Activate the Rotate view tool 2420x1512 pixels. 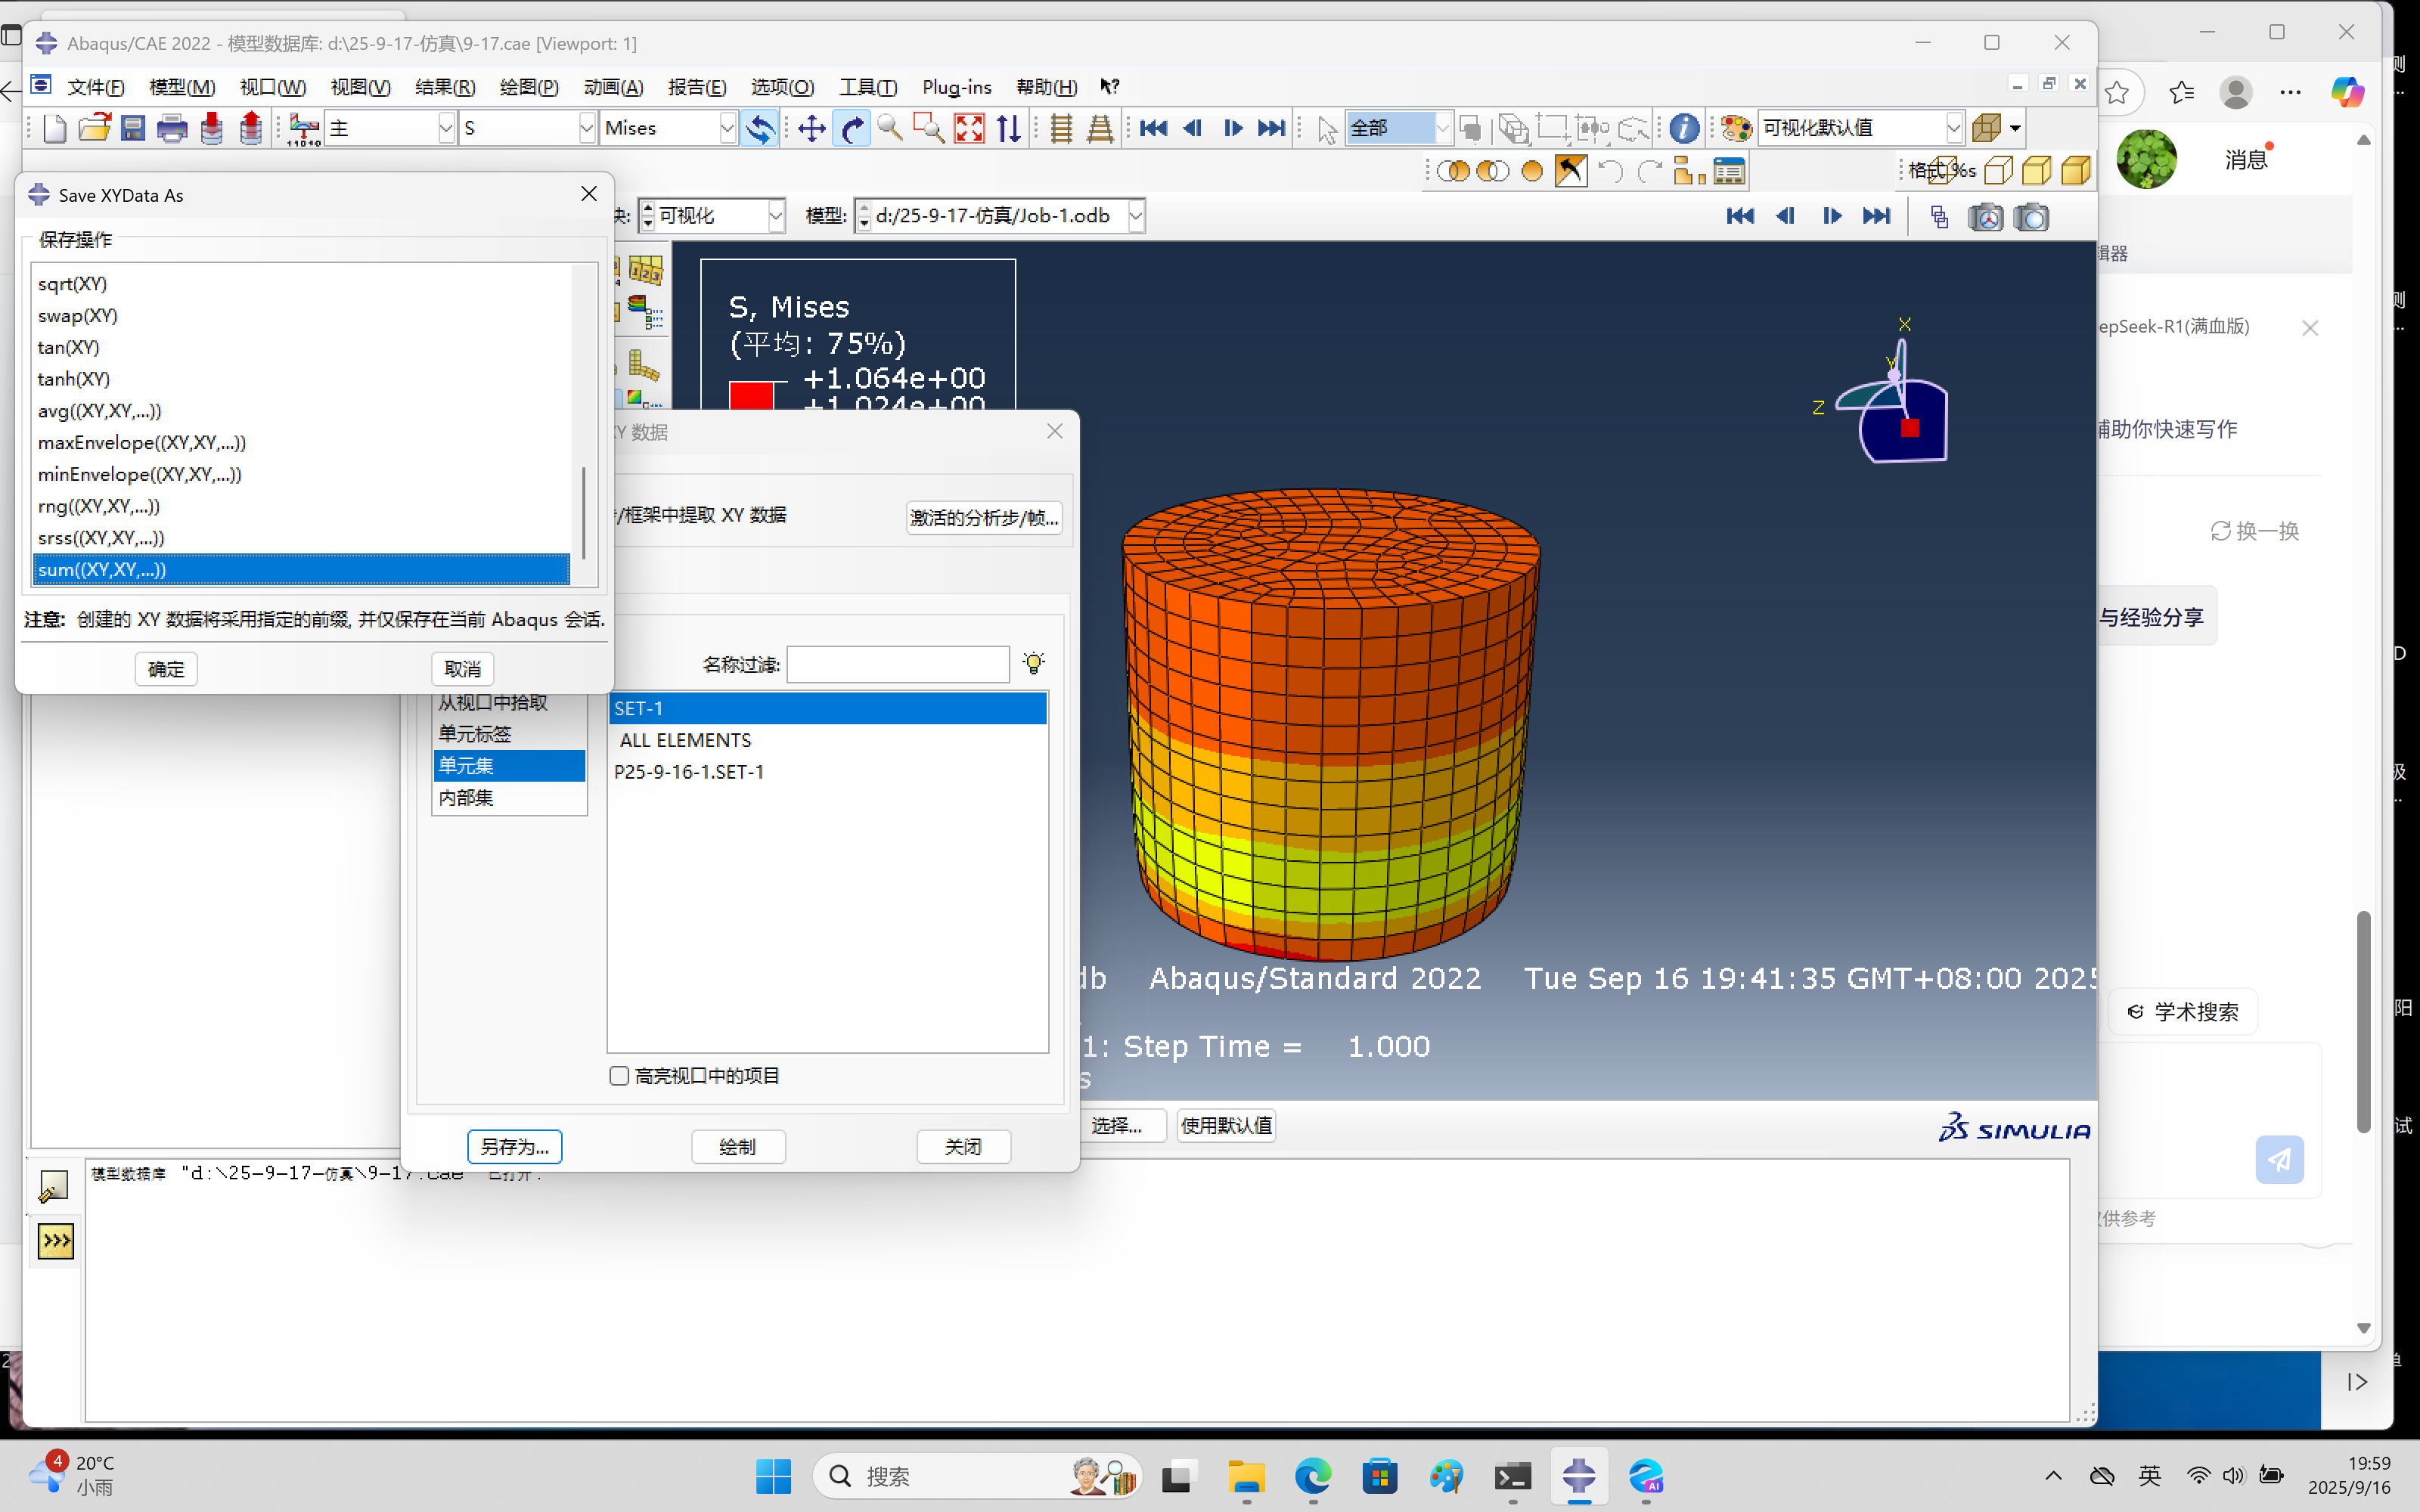pyautogui.click(x=851, y=128)
